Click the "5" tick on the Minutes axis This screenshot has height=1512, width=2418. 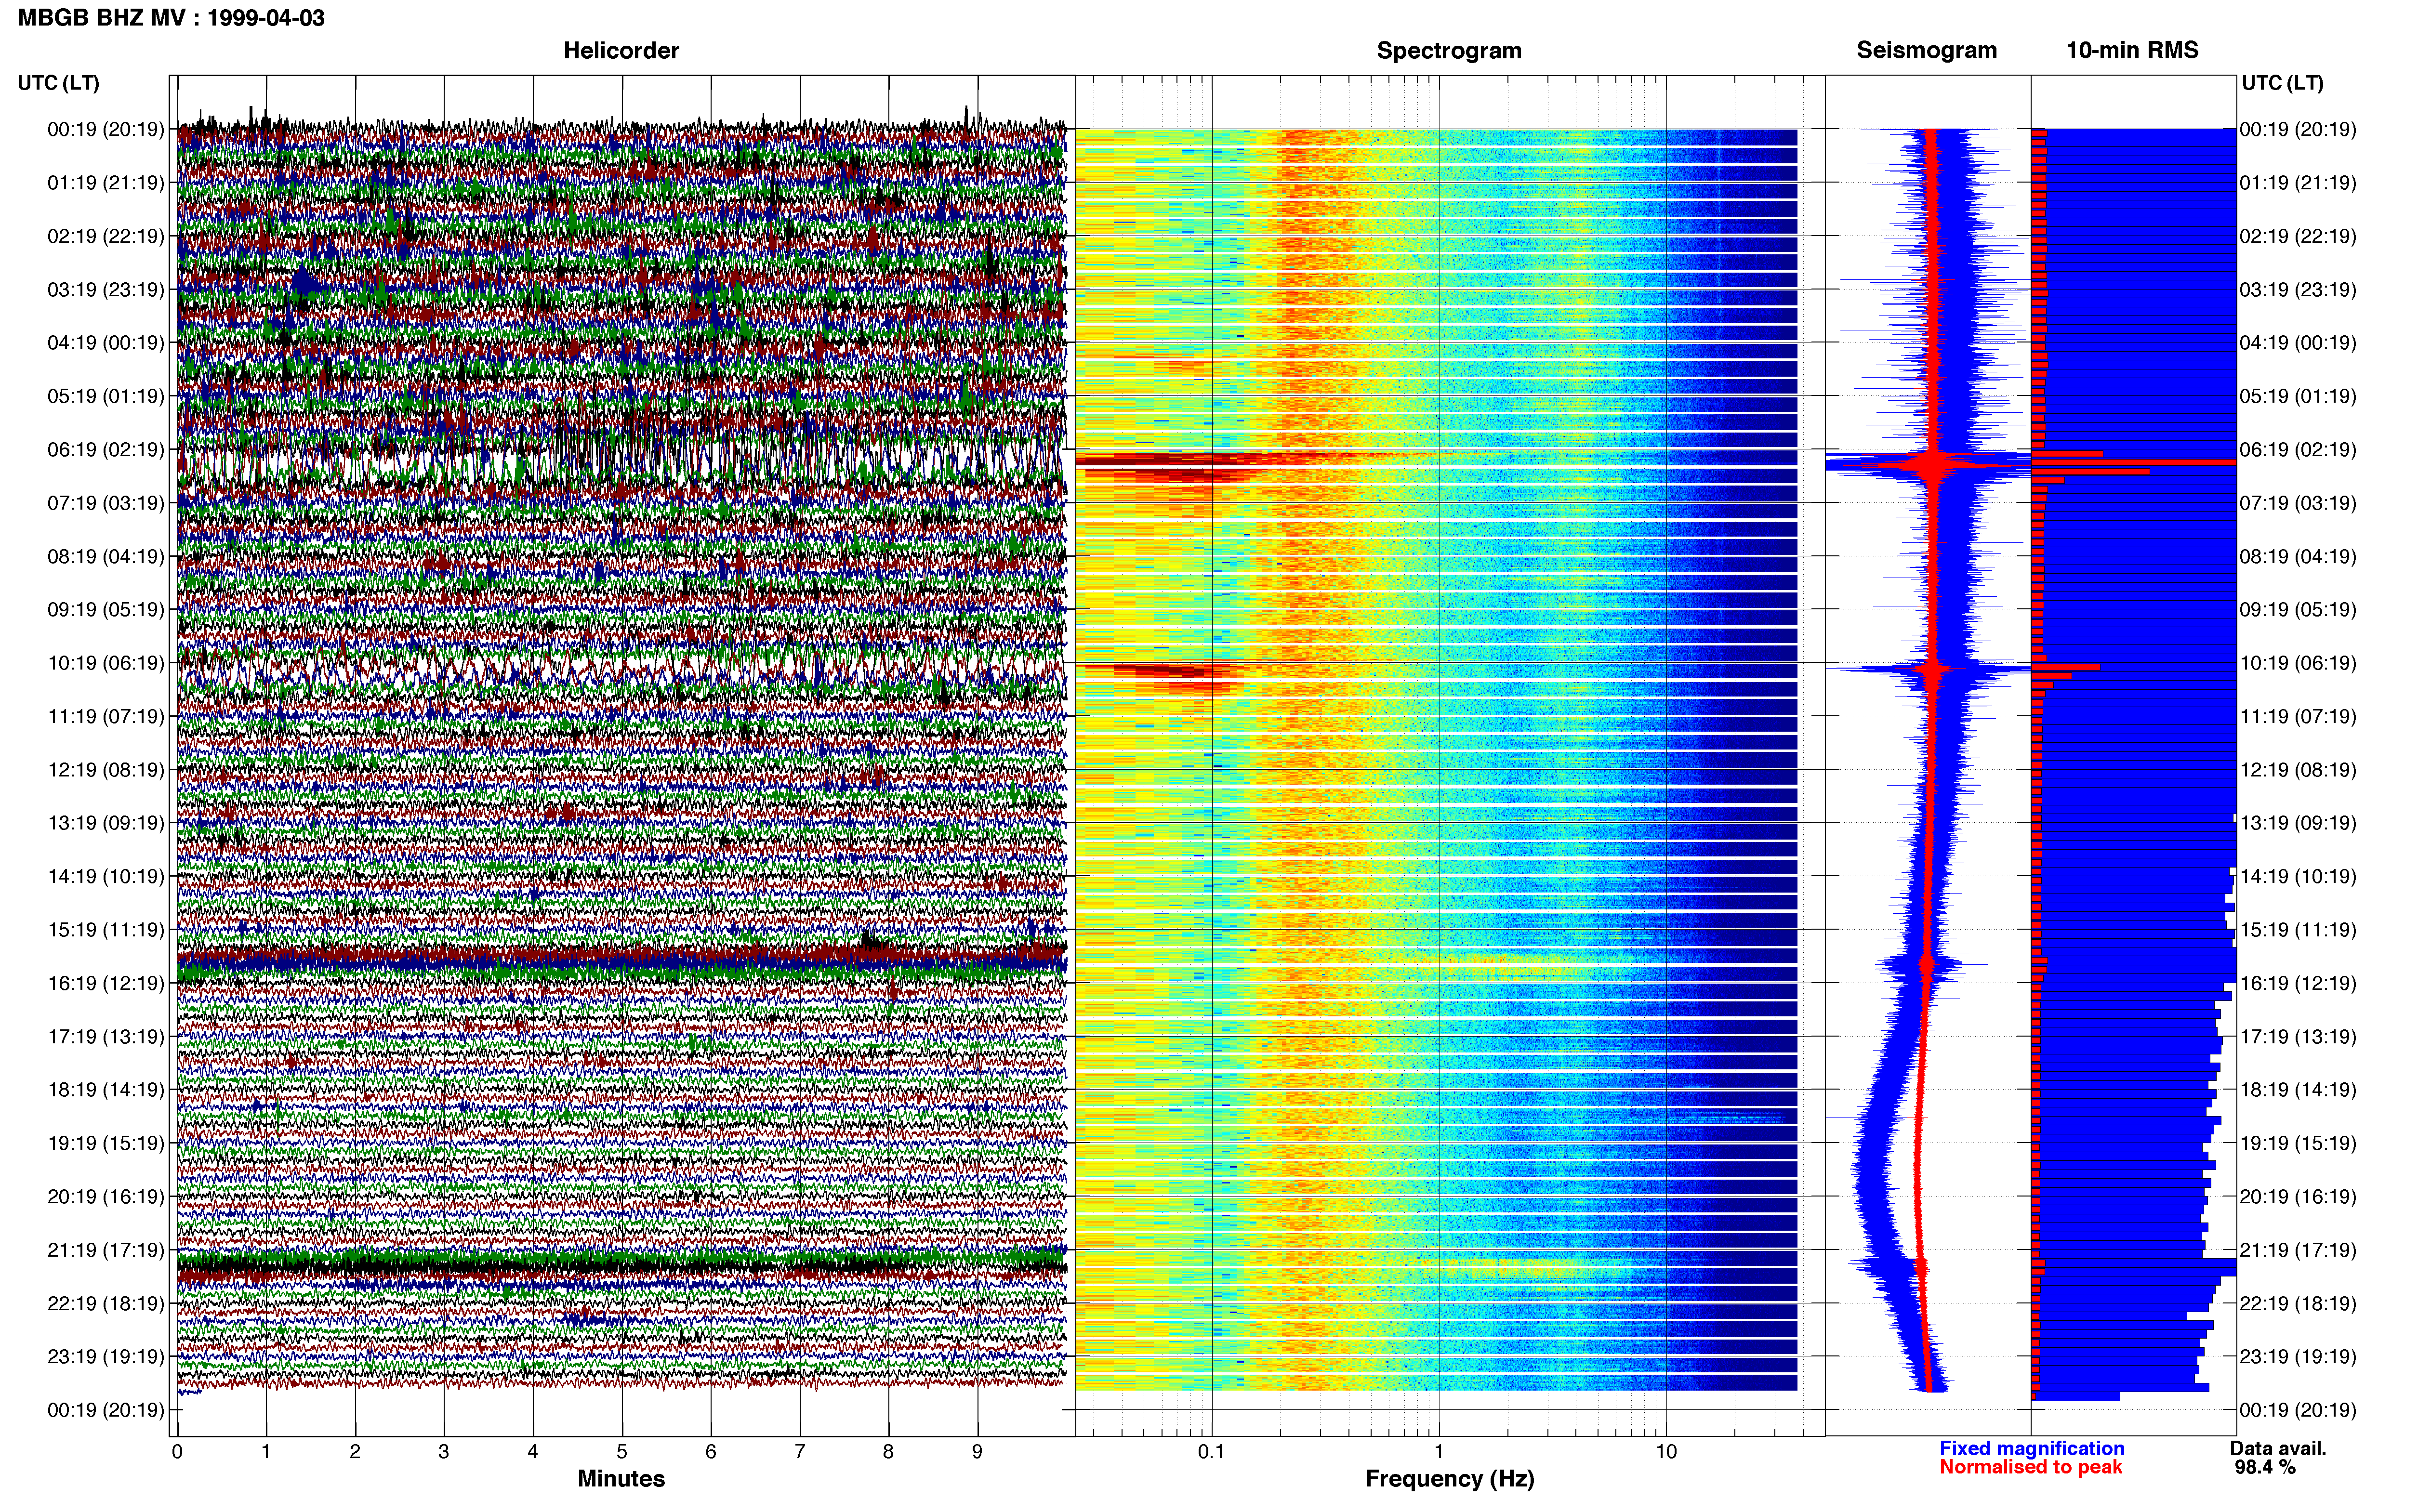(x=622, y=1452)
